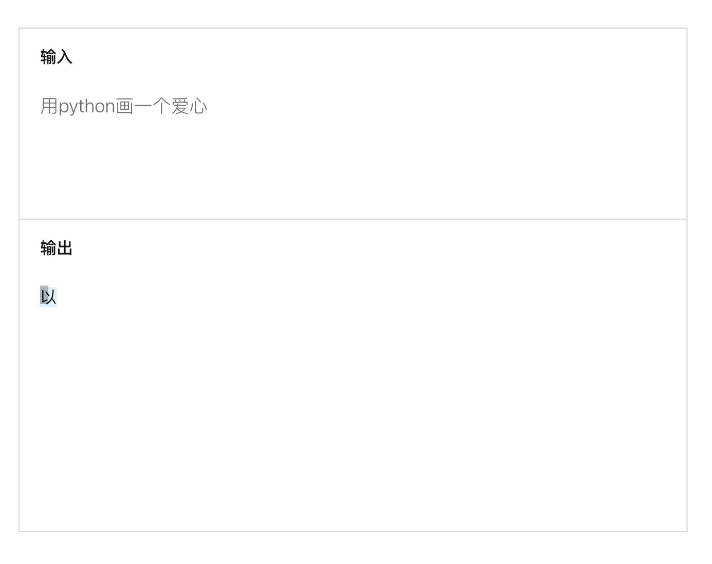Click the letter p in python
The image size is (712, 564).
click(x=63, y=107)
